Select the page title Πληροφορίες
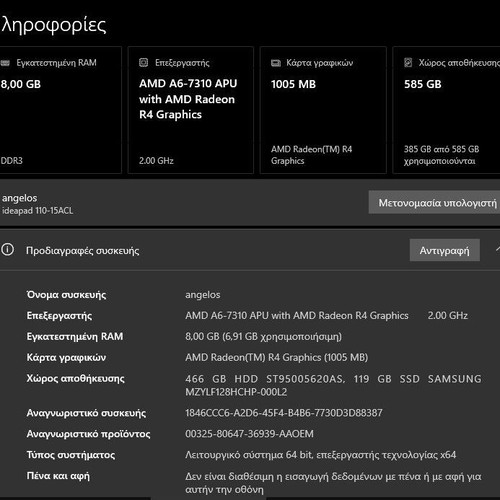The image size is (500, 500). [x=53, y=25]
